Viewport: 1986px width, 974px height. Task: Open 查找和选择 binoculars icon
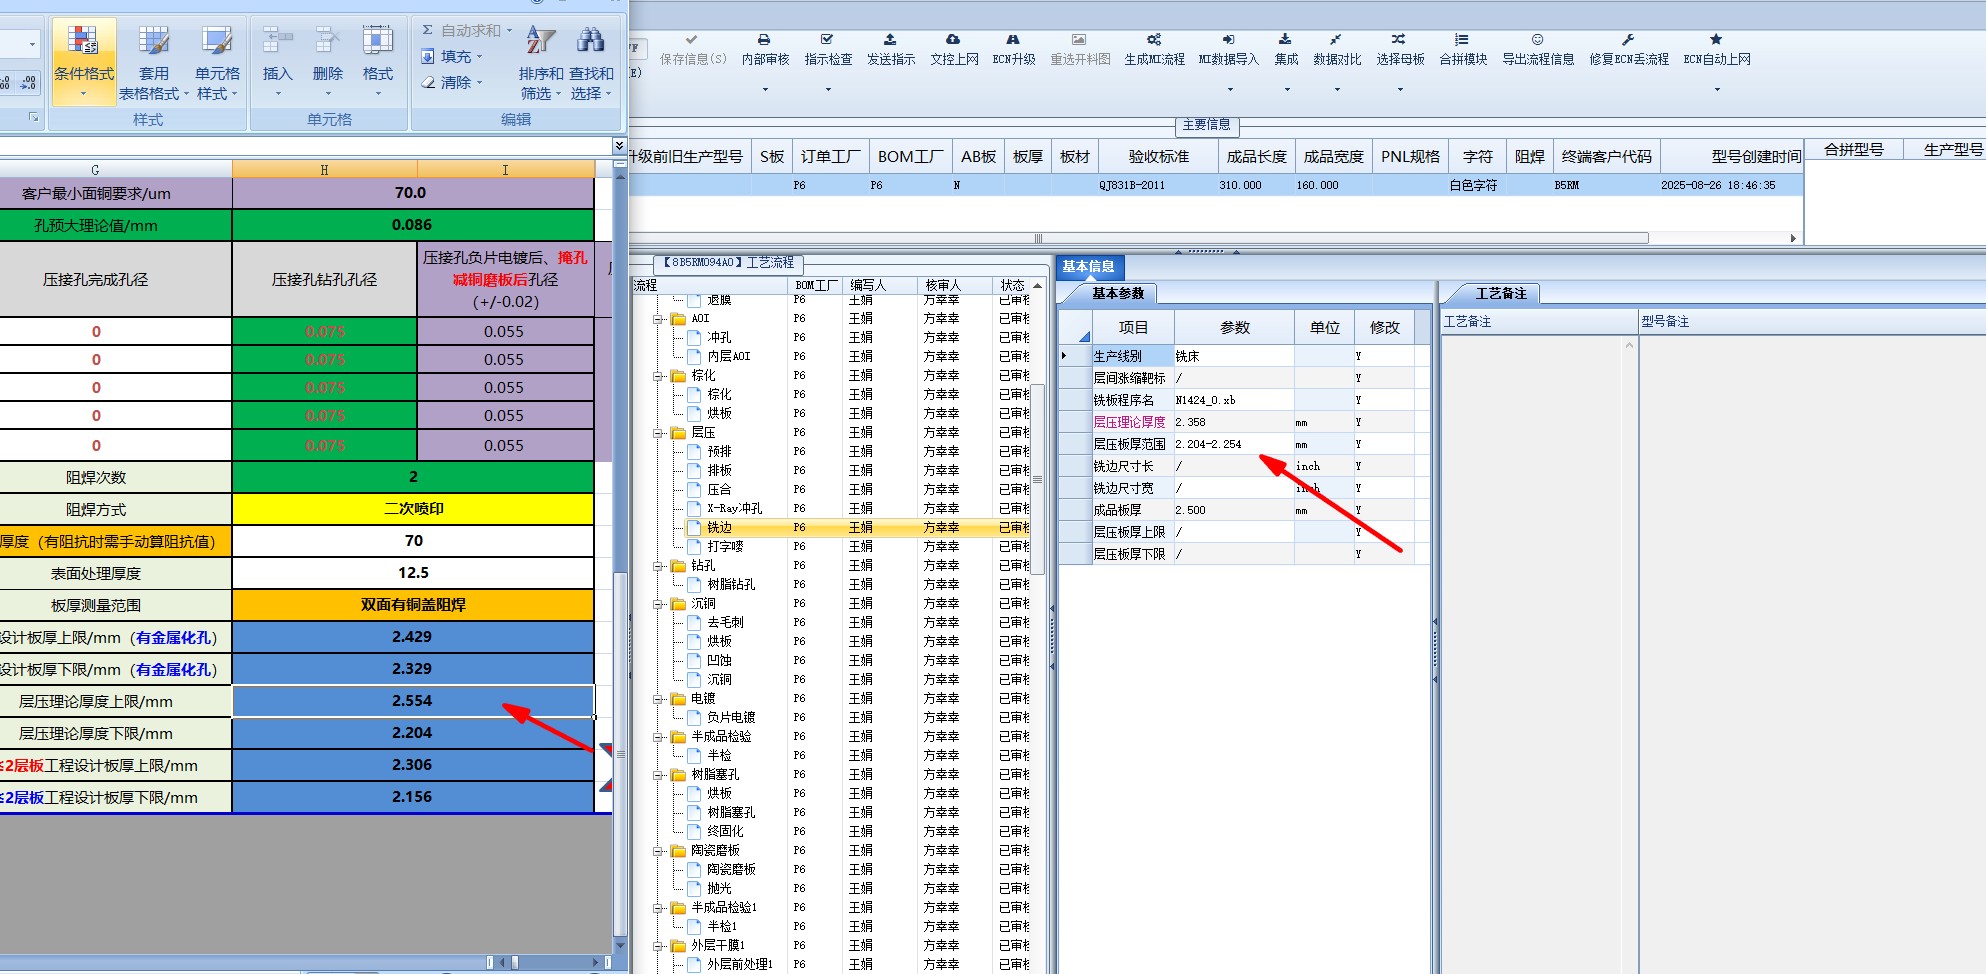(591, 40)
